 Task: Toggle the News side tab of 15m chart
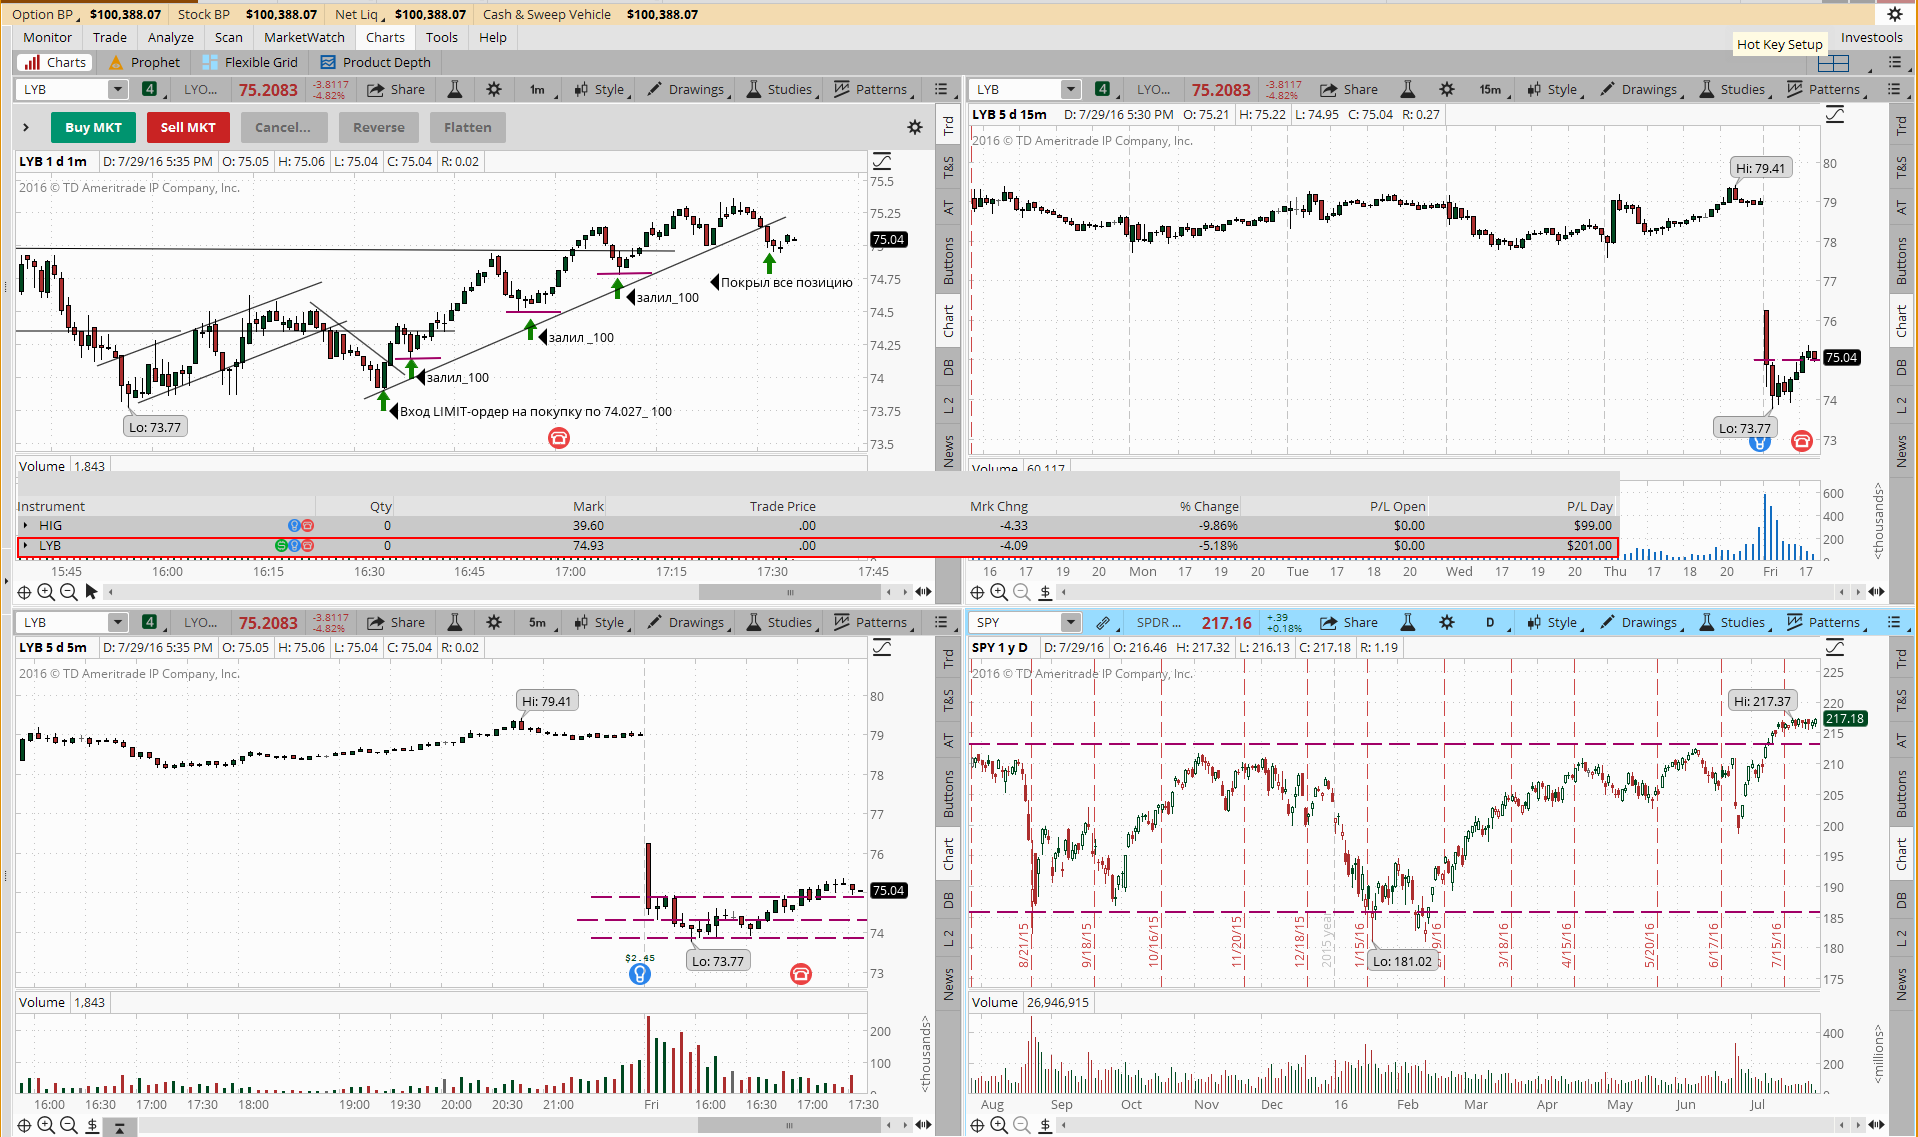[x=1901, y=450]
